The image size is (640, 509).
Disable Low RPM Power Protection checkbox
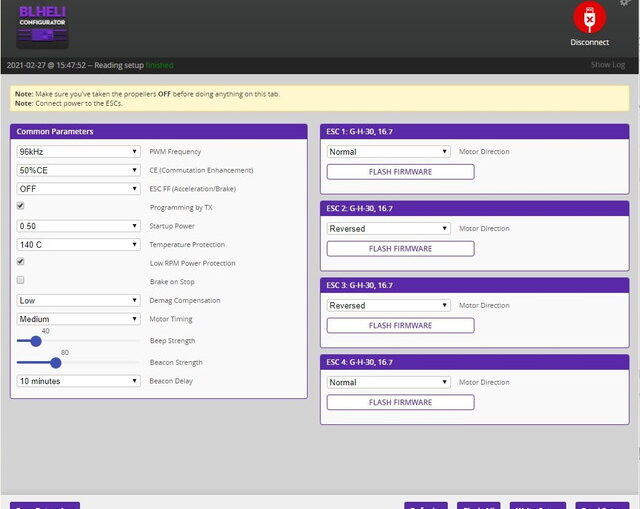tap(21, 262)
